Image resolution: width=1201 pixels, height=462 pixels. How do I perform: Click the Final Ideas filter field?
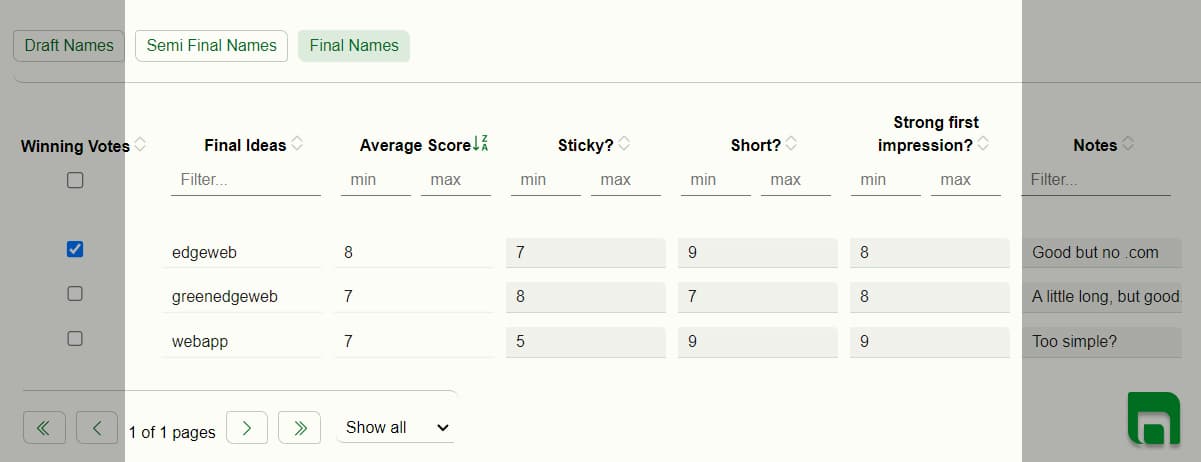[x=246, y=181]
